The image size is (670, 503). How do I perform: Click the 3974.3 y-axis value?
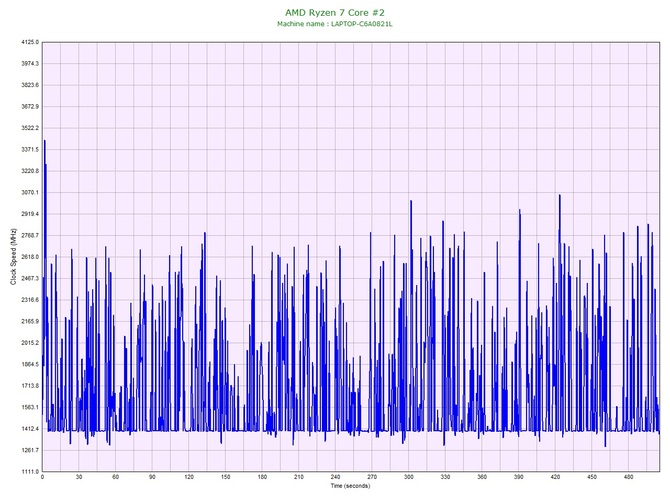(30, 64)
